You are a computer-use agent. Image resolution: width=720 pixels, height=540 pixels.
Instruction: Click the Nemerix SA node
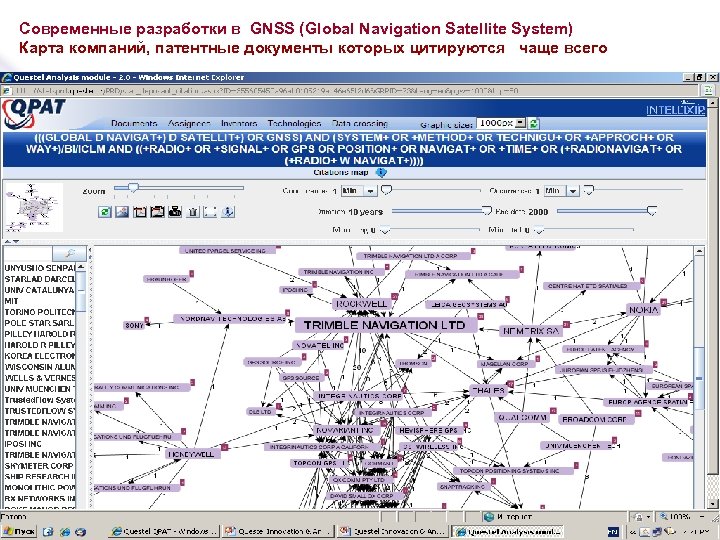point(530,331)
